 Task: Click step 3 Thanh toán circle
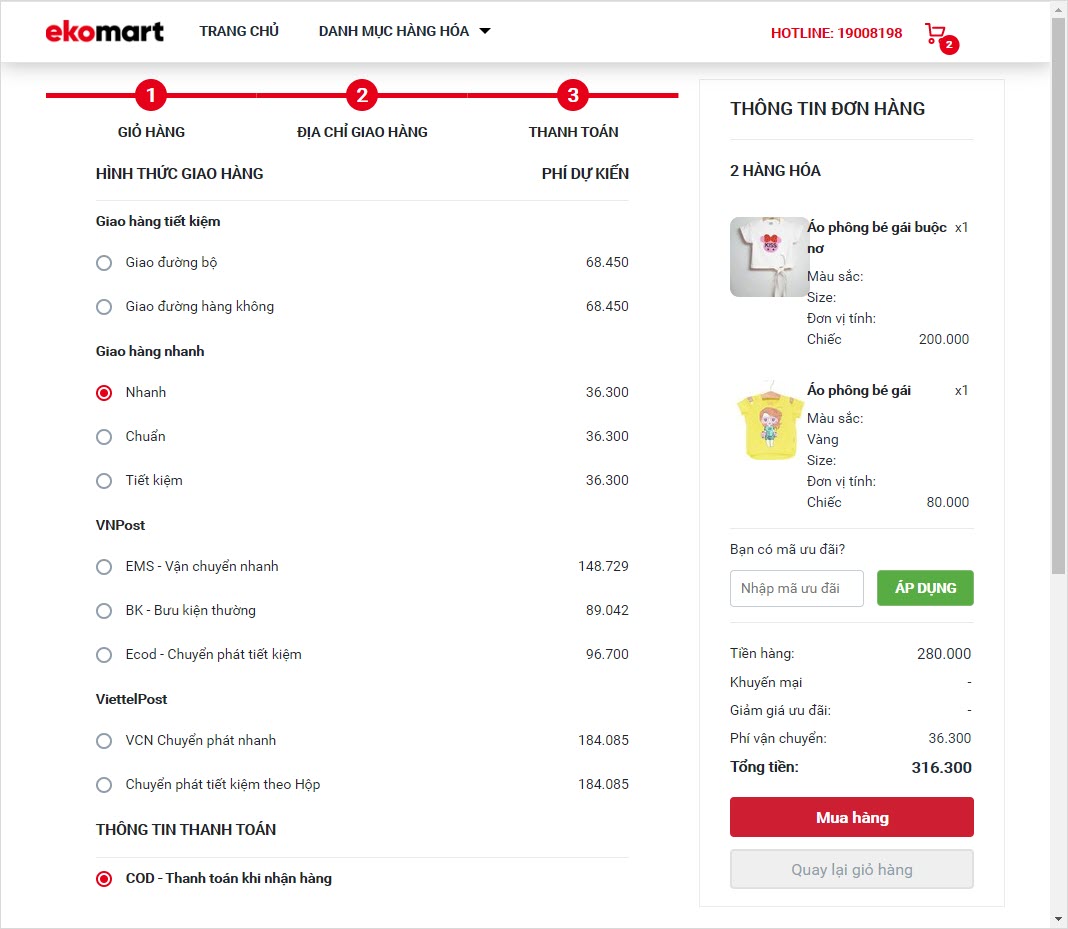pos(573,96)
